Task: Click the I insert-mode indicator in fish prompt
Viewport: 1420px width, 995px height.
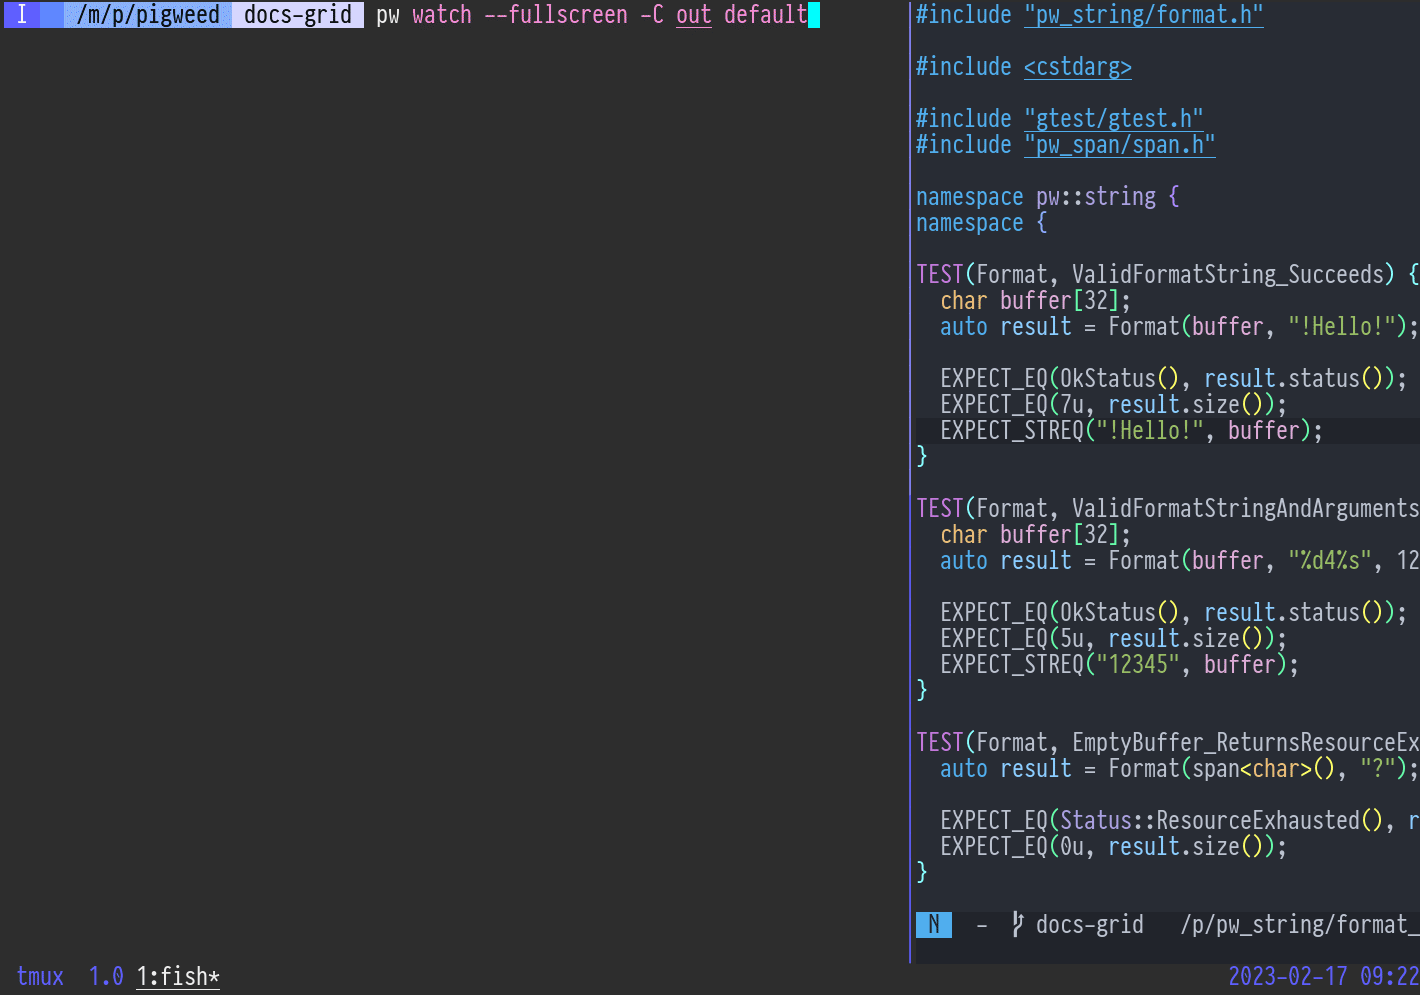Action: coord(22,15)
